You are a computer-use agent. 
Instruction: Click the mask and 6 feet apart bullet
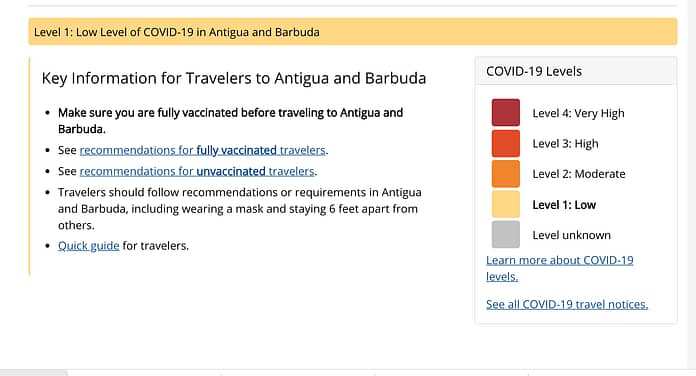[x=240, y=209]
